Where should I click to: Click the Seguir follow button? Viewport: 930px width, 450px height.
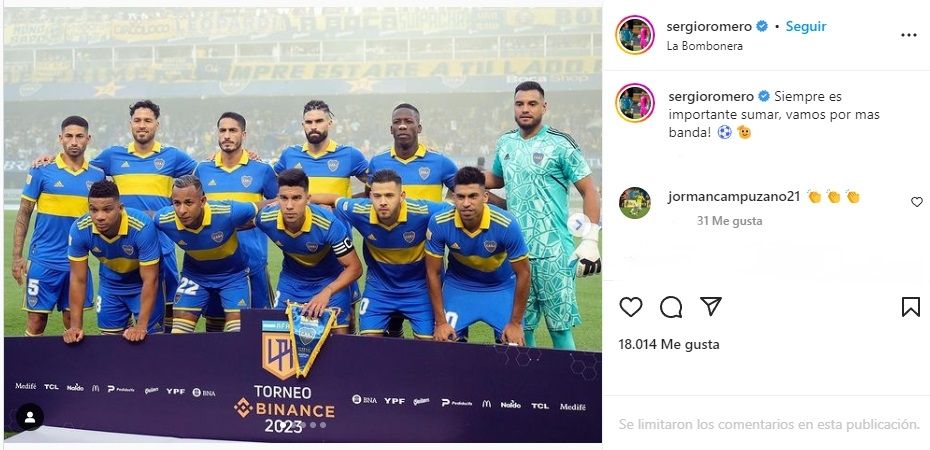805,26
